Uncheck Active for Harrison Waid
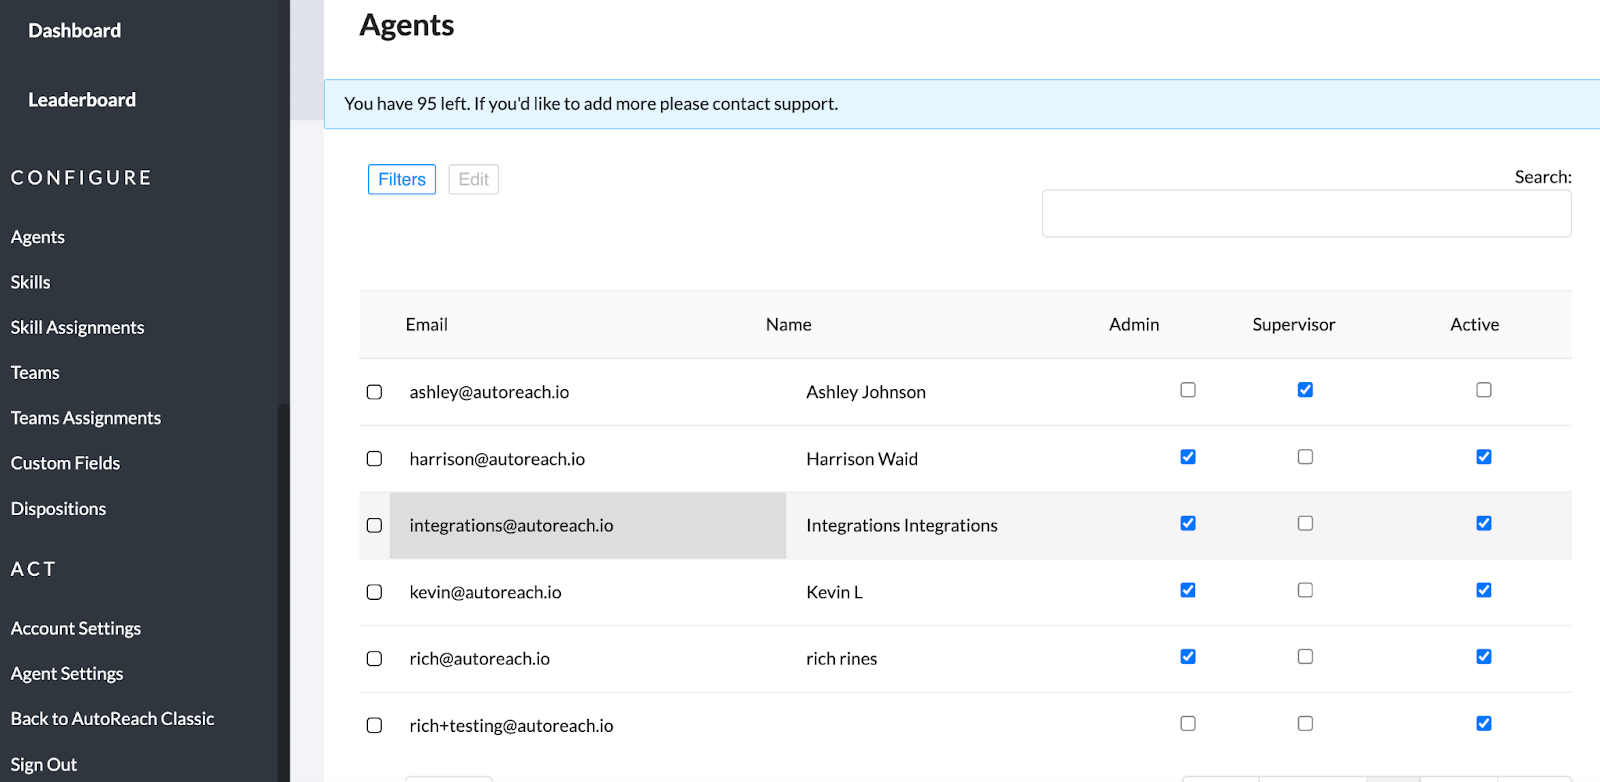1600x782 pixels. pyautogui.click(x=1484, y=457)
